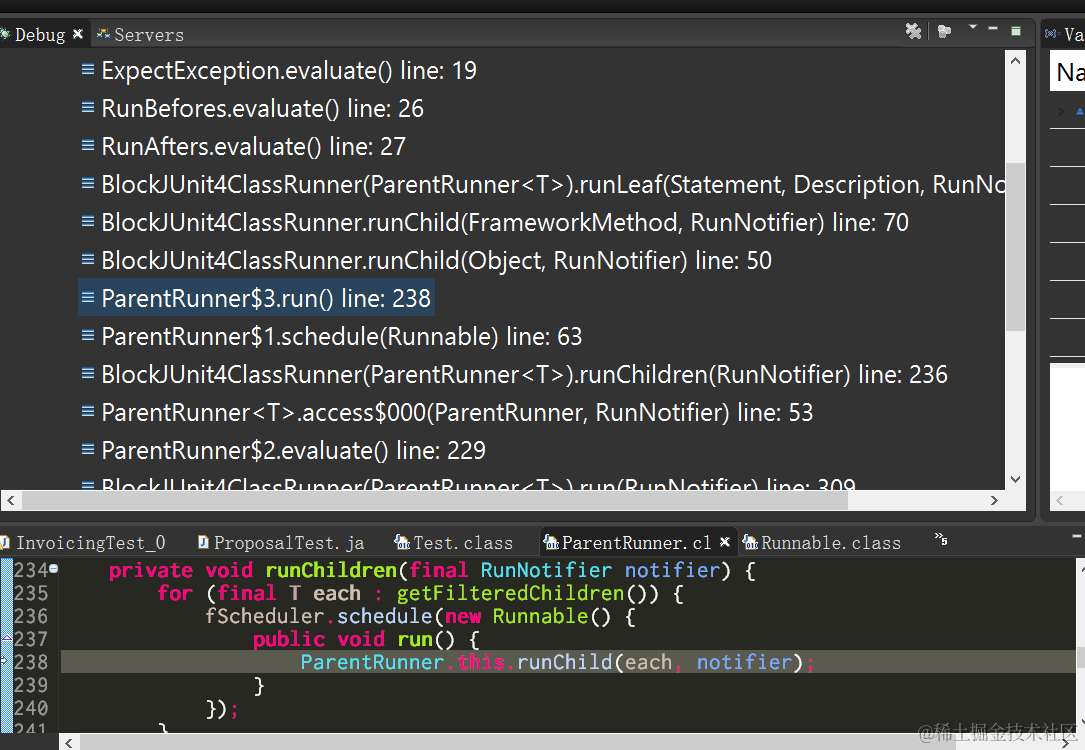
Task: Select RunAfters.evaluate() line: 27 frame
Action: 253,147
